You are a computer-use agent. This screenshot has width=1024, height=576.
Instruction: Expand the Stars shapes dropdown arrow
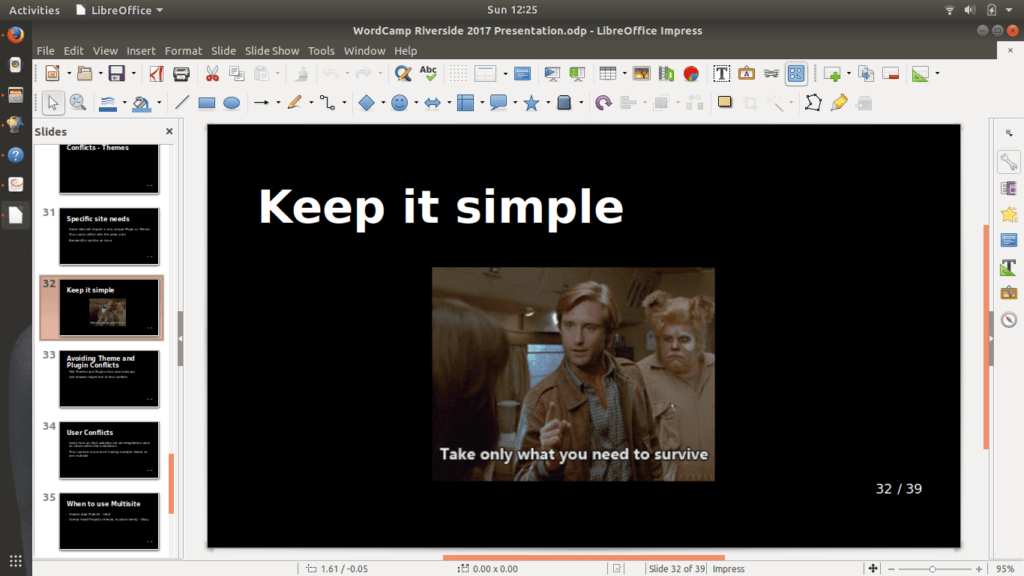pyautogui.click(x=547, y=103)
